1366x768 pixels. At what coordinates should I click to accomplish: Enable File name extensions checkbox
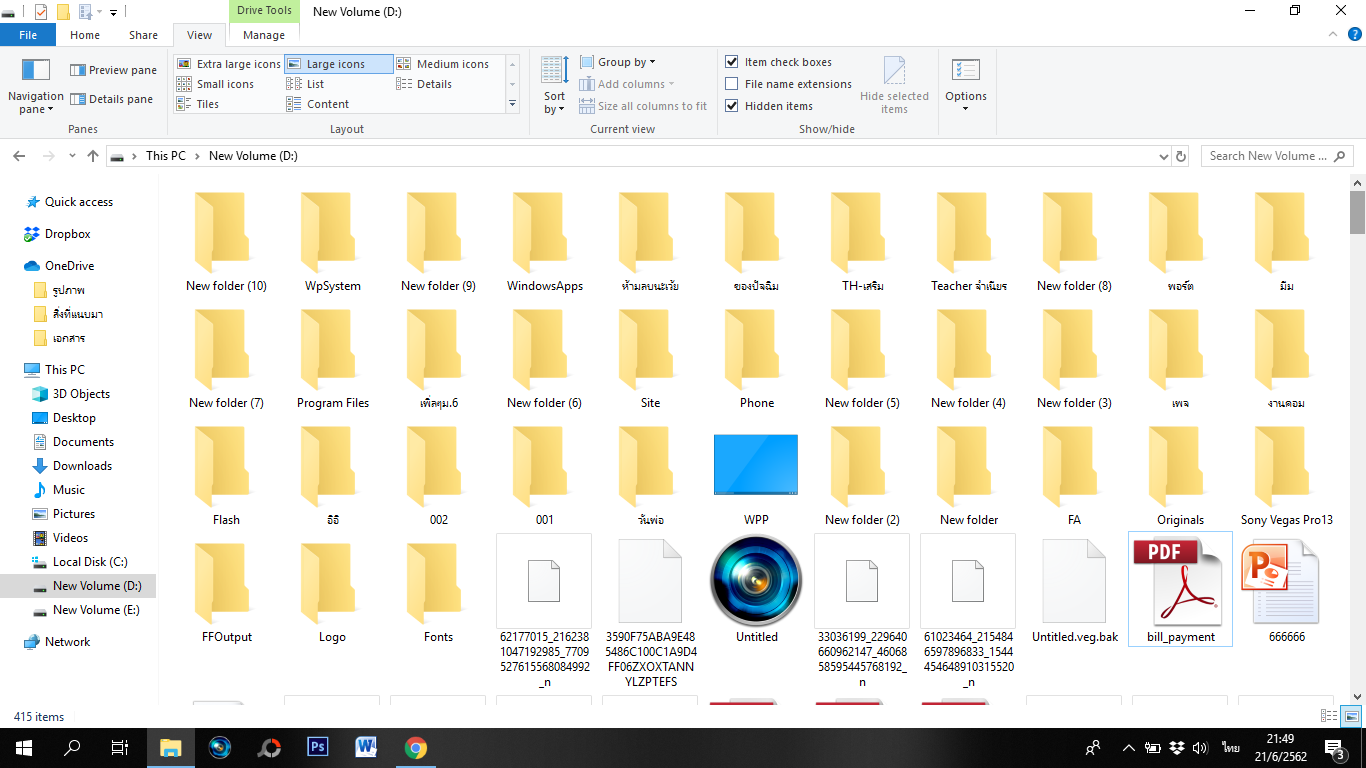click(x=732, y=84)
